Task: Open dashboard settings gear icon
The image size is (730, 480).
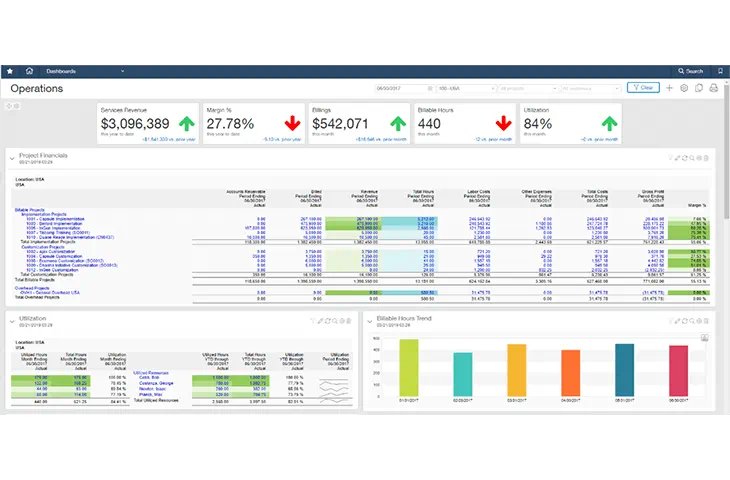Action: (684, 88)
